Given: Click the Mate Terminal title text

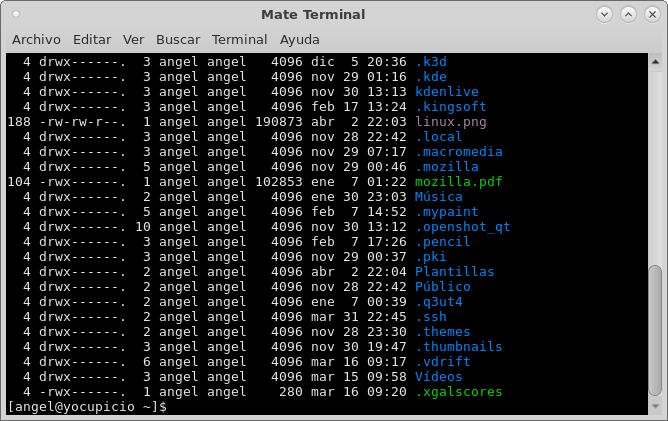Looking at the screenshot, I should [x=313, y=14].
